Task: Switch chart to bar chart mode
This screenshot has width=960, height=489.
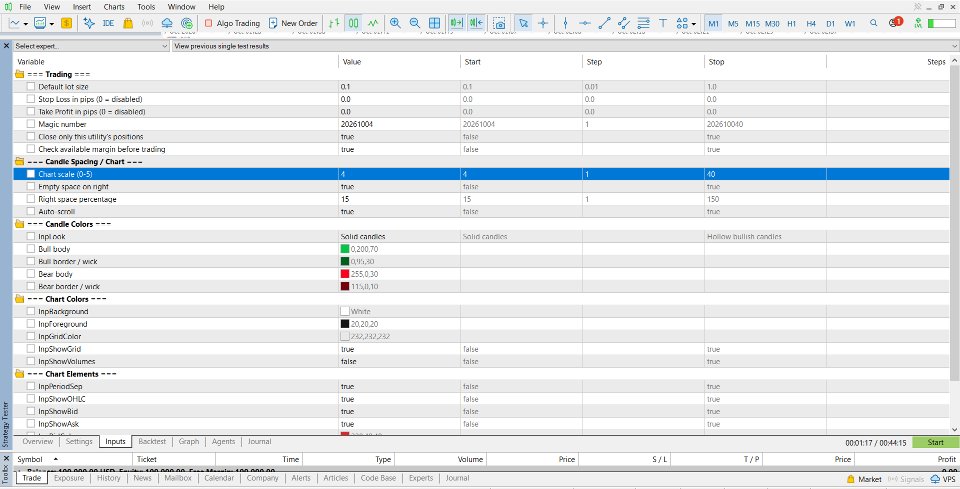Action: 334,23
